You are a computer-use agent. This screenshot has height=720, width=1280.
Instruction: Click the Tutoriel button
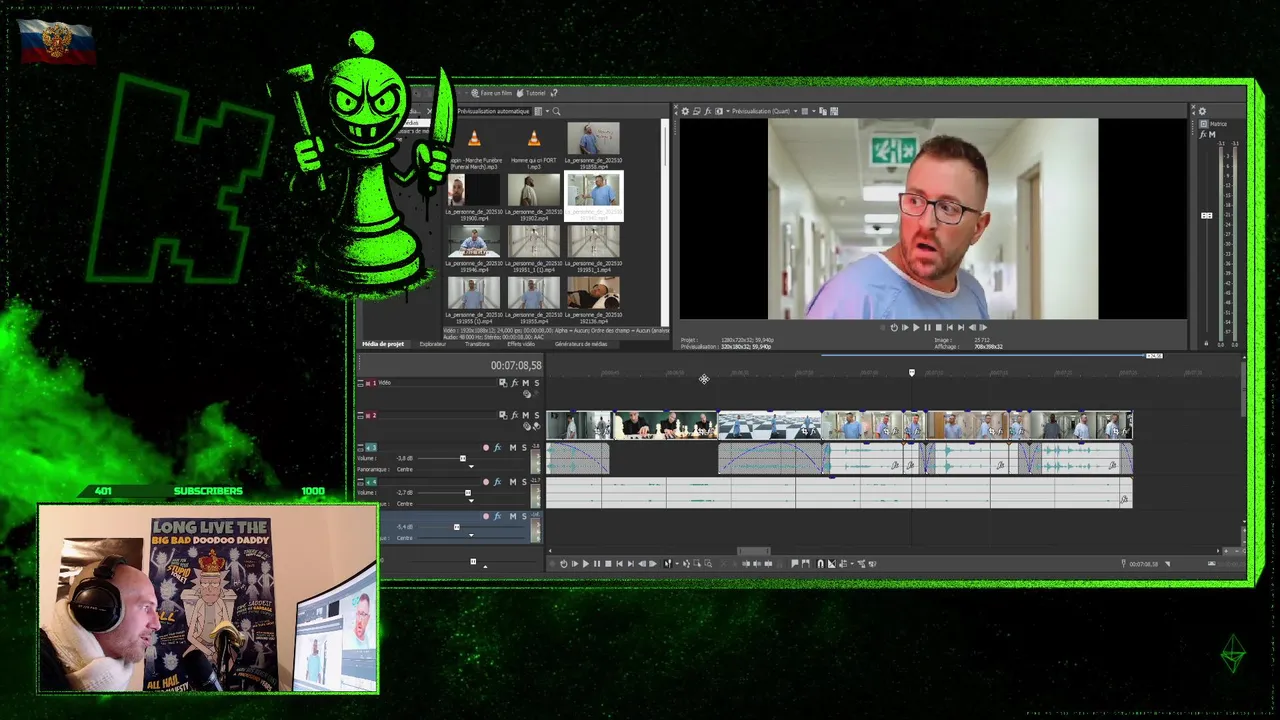tap(531, 93)
